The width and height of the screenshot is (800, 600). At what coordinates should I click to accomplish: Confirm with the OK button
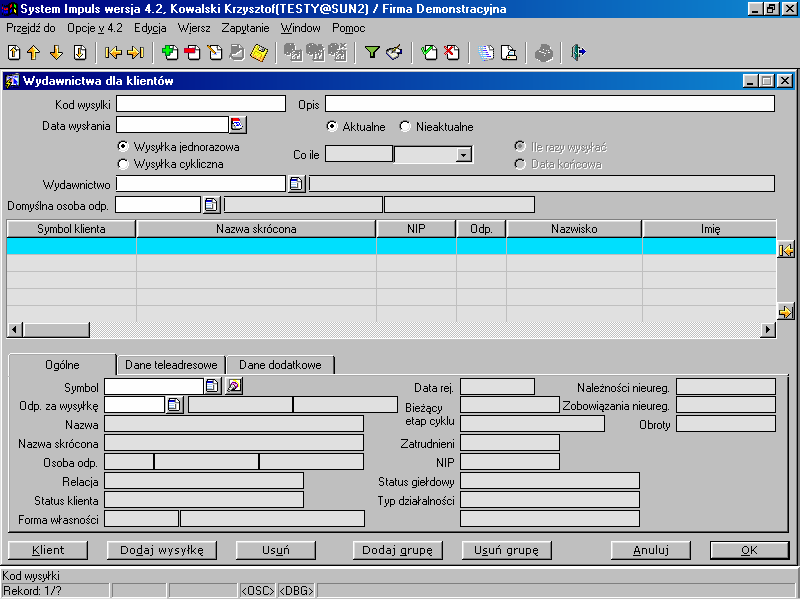tap(749, 550)
